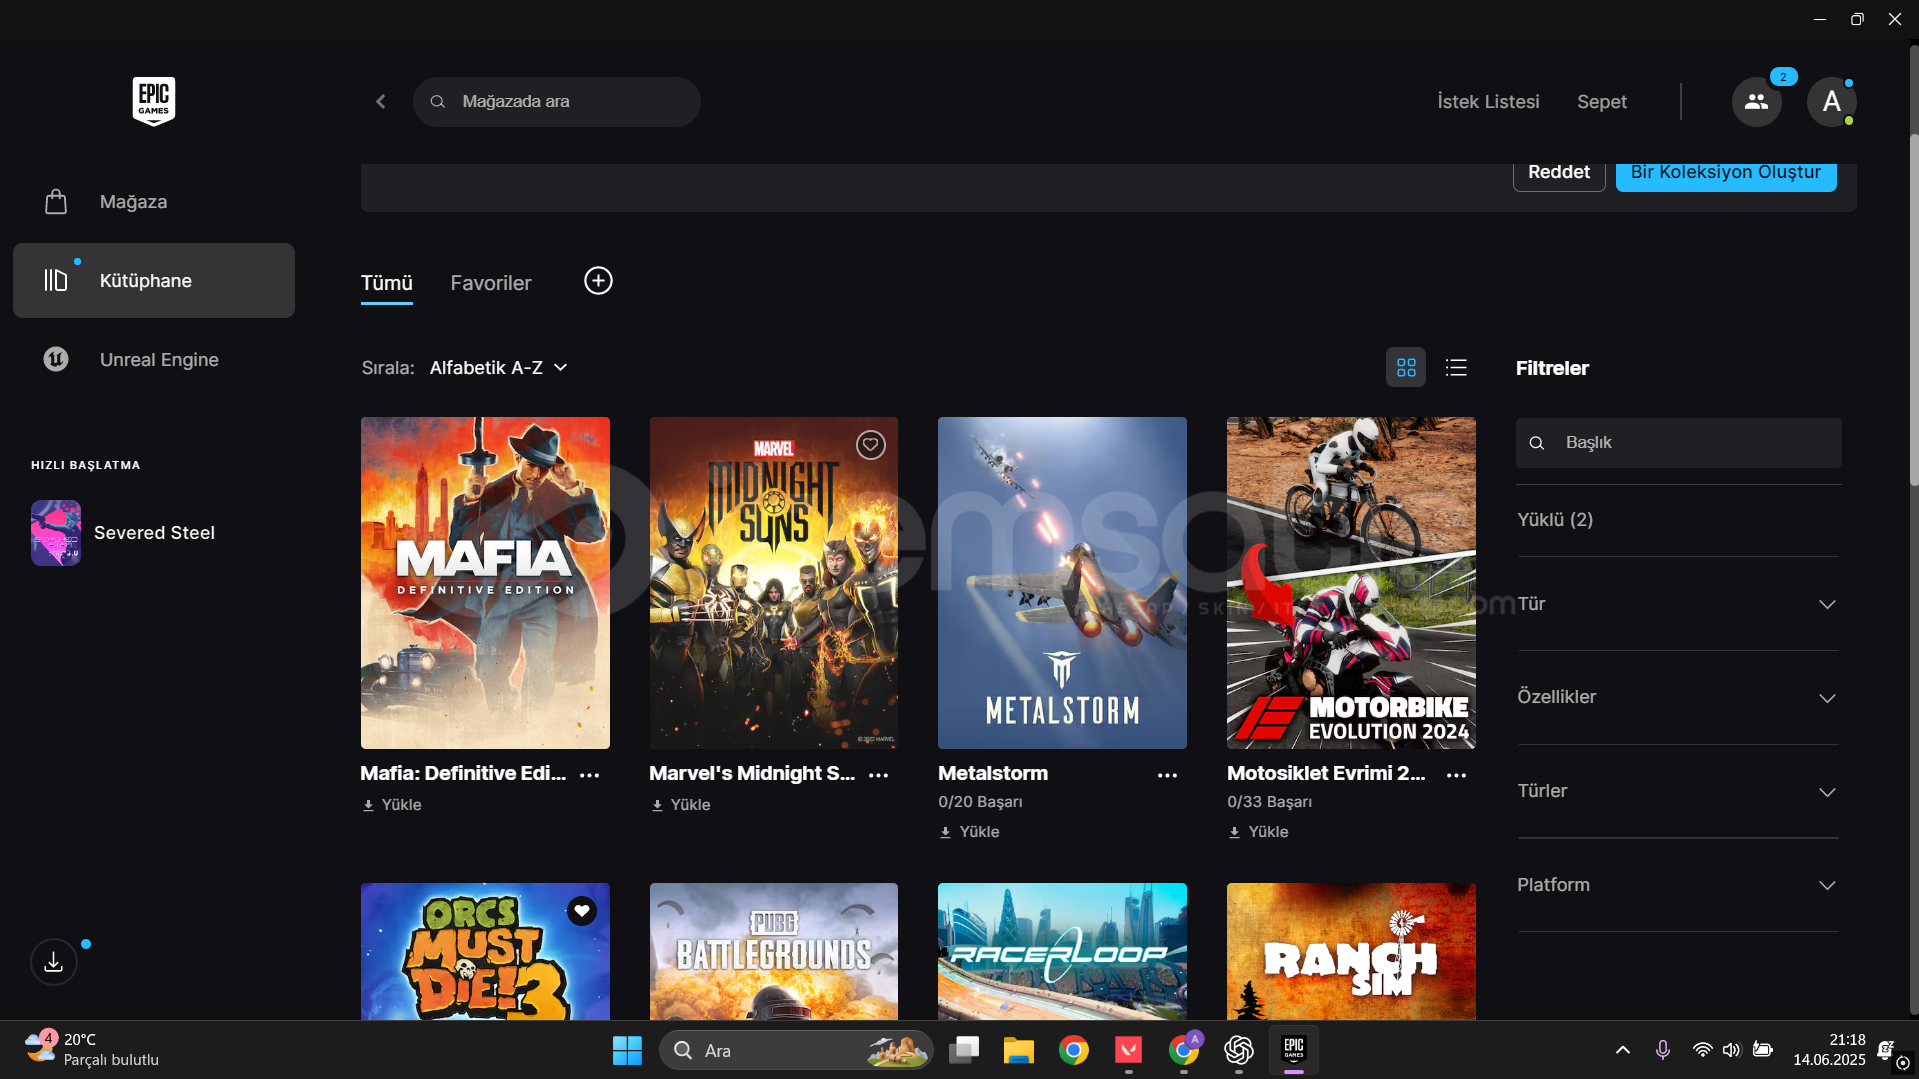Open the three-dot menu for Metalstorm
This screenshot has height=1079, width=1919.
coord(1167,775)
